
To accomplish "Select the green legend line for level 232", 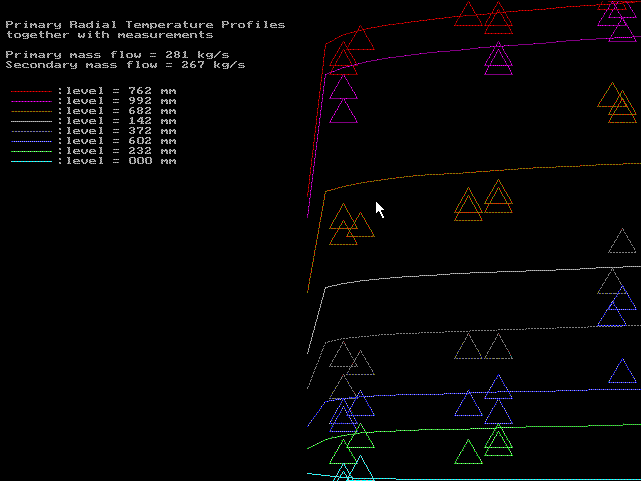I will 31,151.
